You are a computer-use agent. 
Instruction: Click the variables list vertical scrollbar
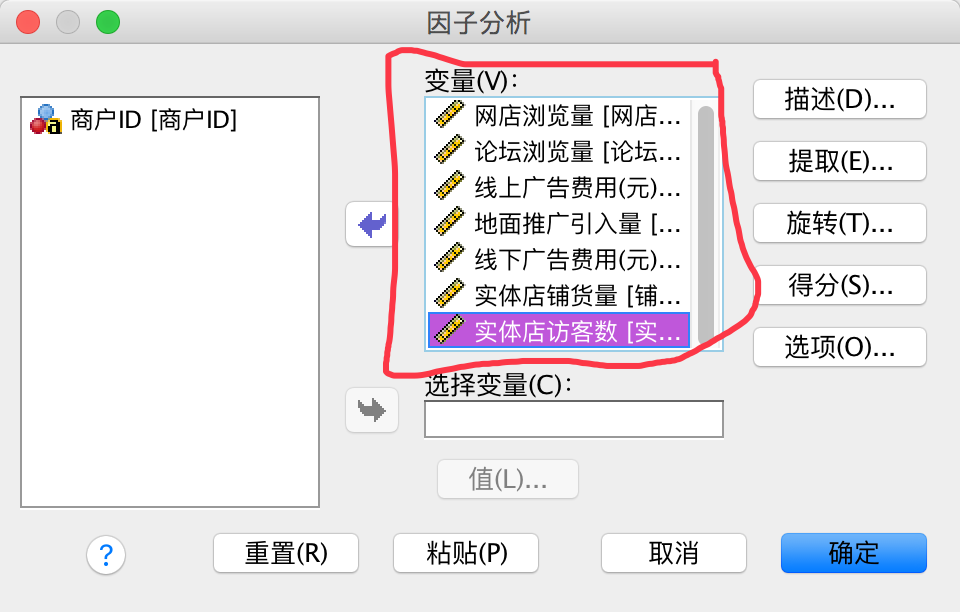(x=706, y=224)
